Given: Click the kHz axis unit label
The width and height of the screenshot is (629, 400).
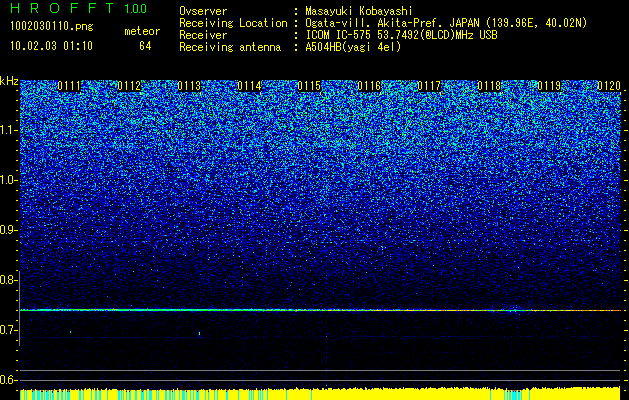Looking at the screenshot, I should pyautogui.click(x=9, y=81).
